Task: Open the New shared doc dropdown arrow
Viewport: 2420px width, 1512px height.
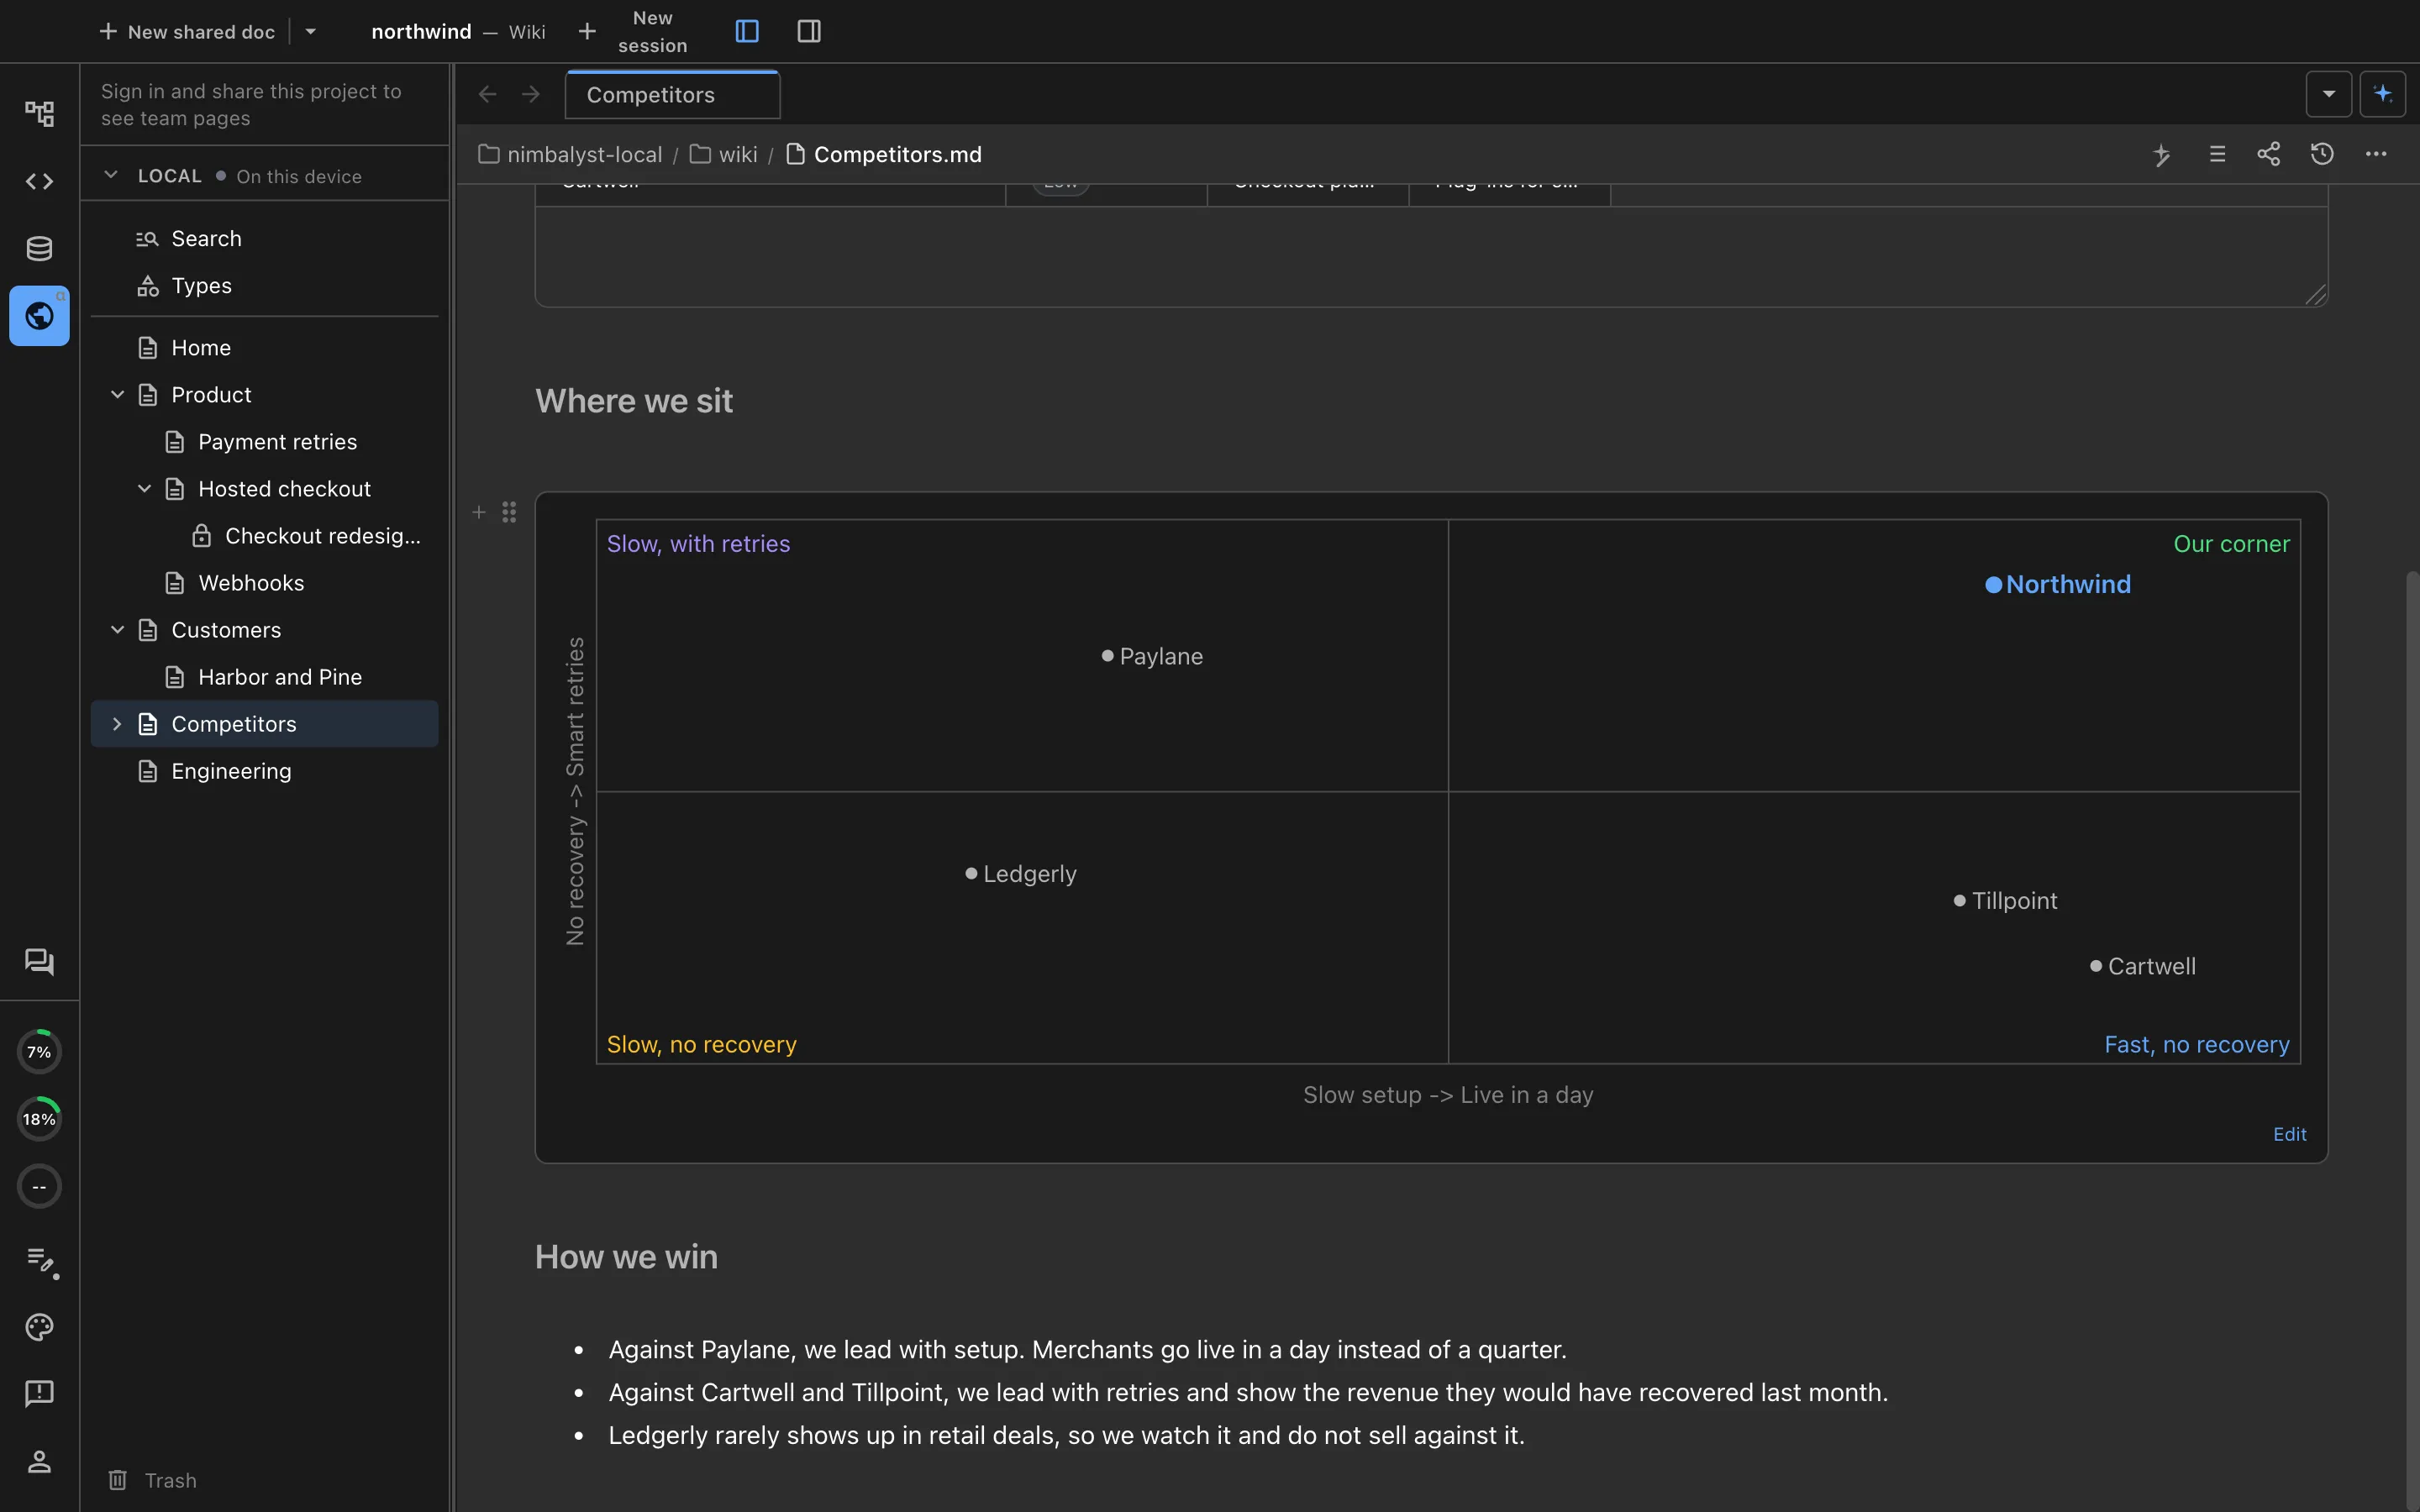Action: [311, 31]
